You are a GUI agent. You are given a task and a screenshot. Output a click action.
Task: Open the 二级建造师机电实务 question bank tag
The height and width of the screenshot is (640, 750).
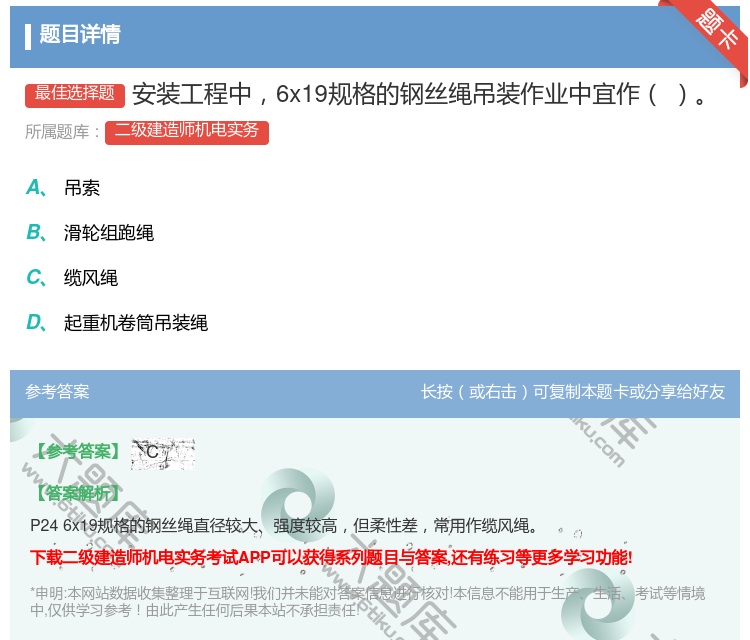point(187,132)
